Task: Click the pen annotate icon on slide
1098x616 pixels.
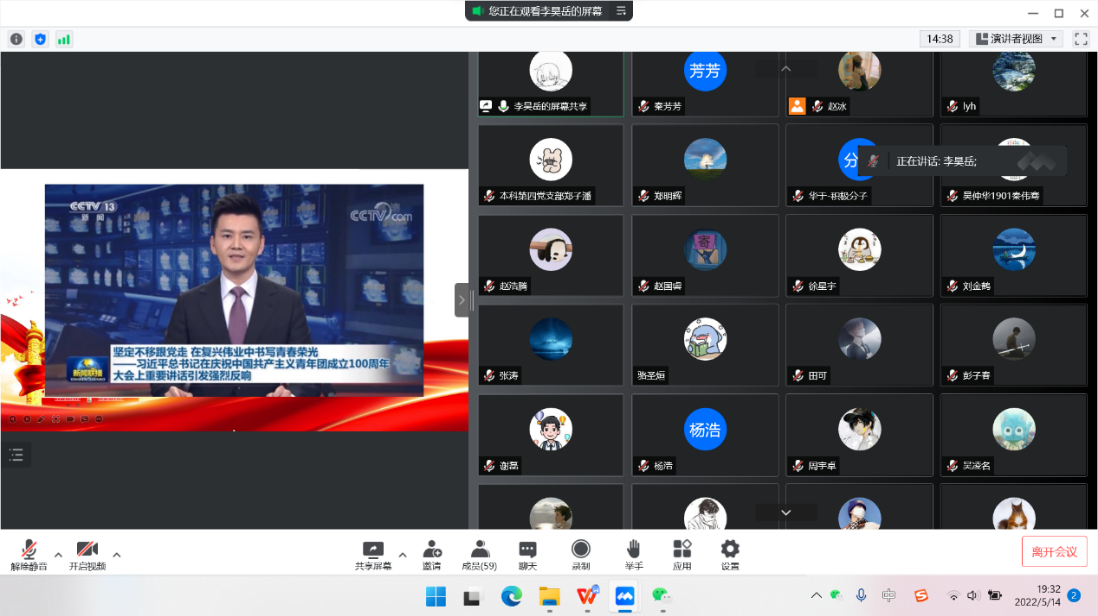Action: click(41, 419)
